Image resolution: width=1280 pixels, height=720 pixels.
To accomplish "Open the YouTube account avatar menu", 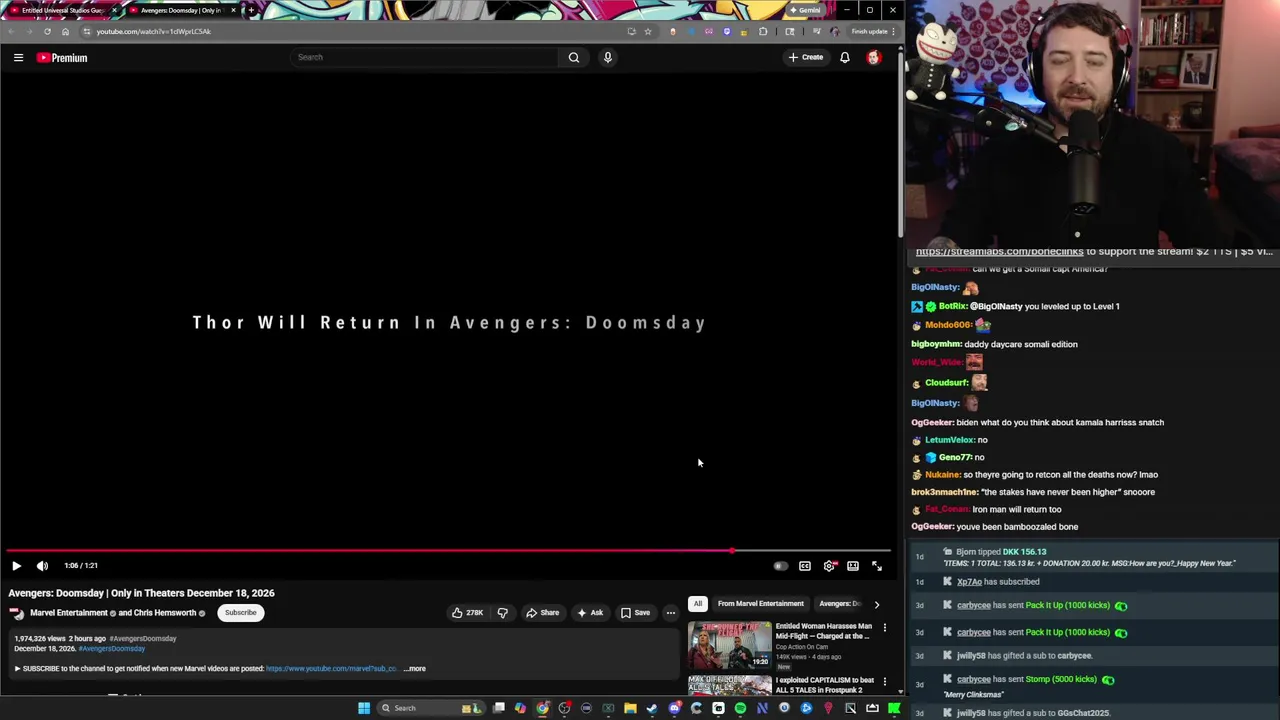I will (x=873, y=57).
